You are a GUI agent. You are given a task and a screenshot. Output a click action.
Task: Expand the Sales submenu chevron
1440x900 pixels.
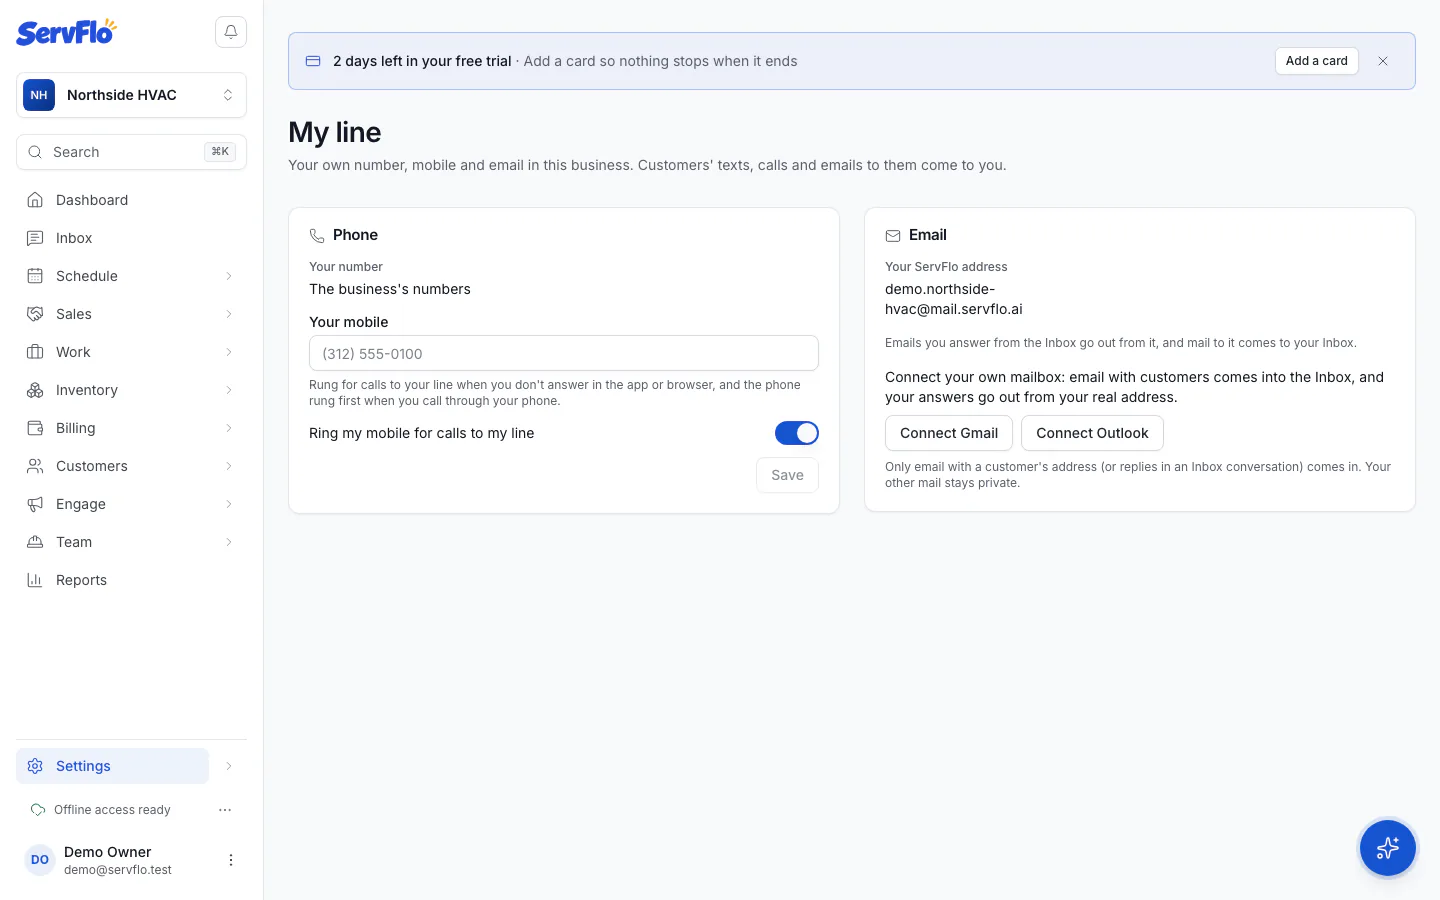tap(229, 314)
